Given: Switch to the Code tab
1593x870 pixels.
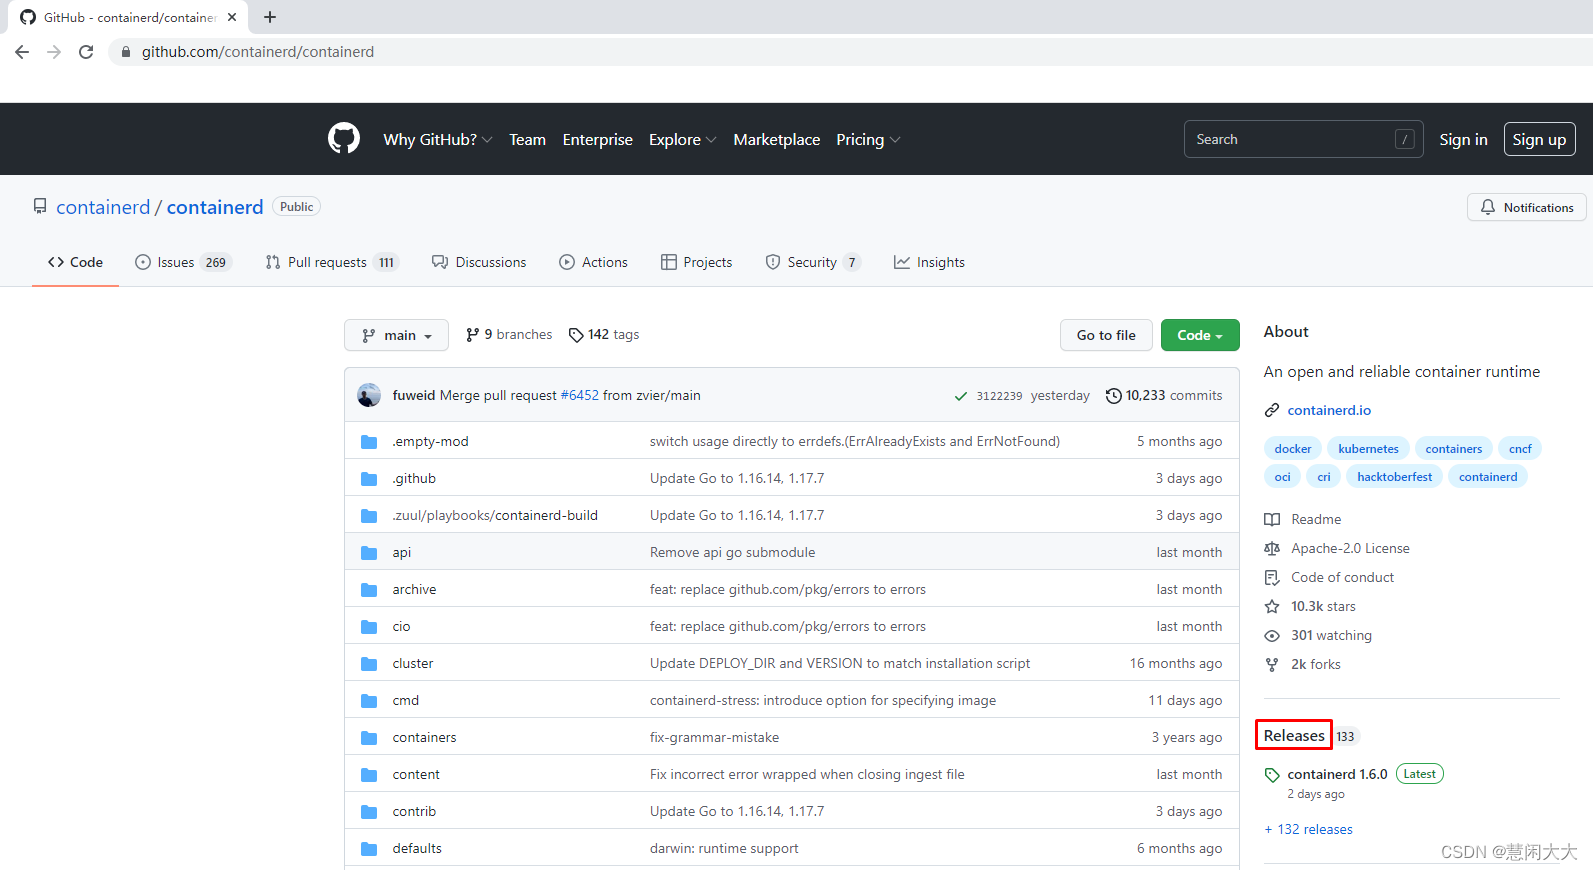Looking at the screenshot, I should (x=75, y=262).
